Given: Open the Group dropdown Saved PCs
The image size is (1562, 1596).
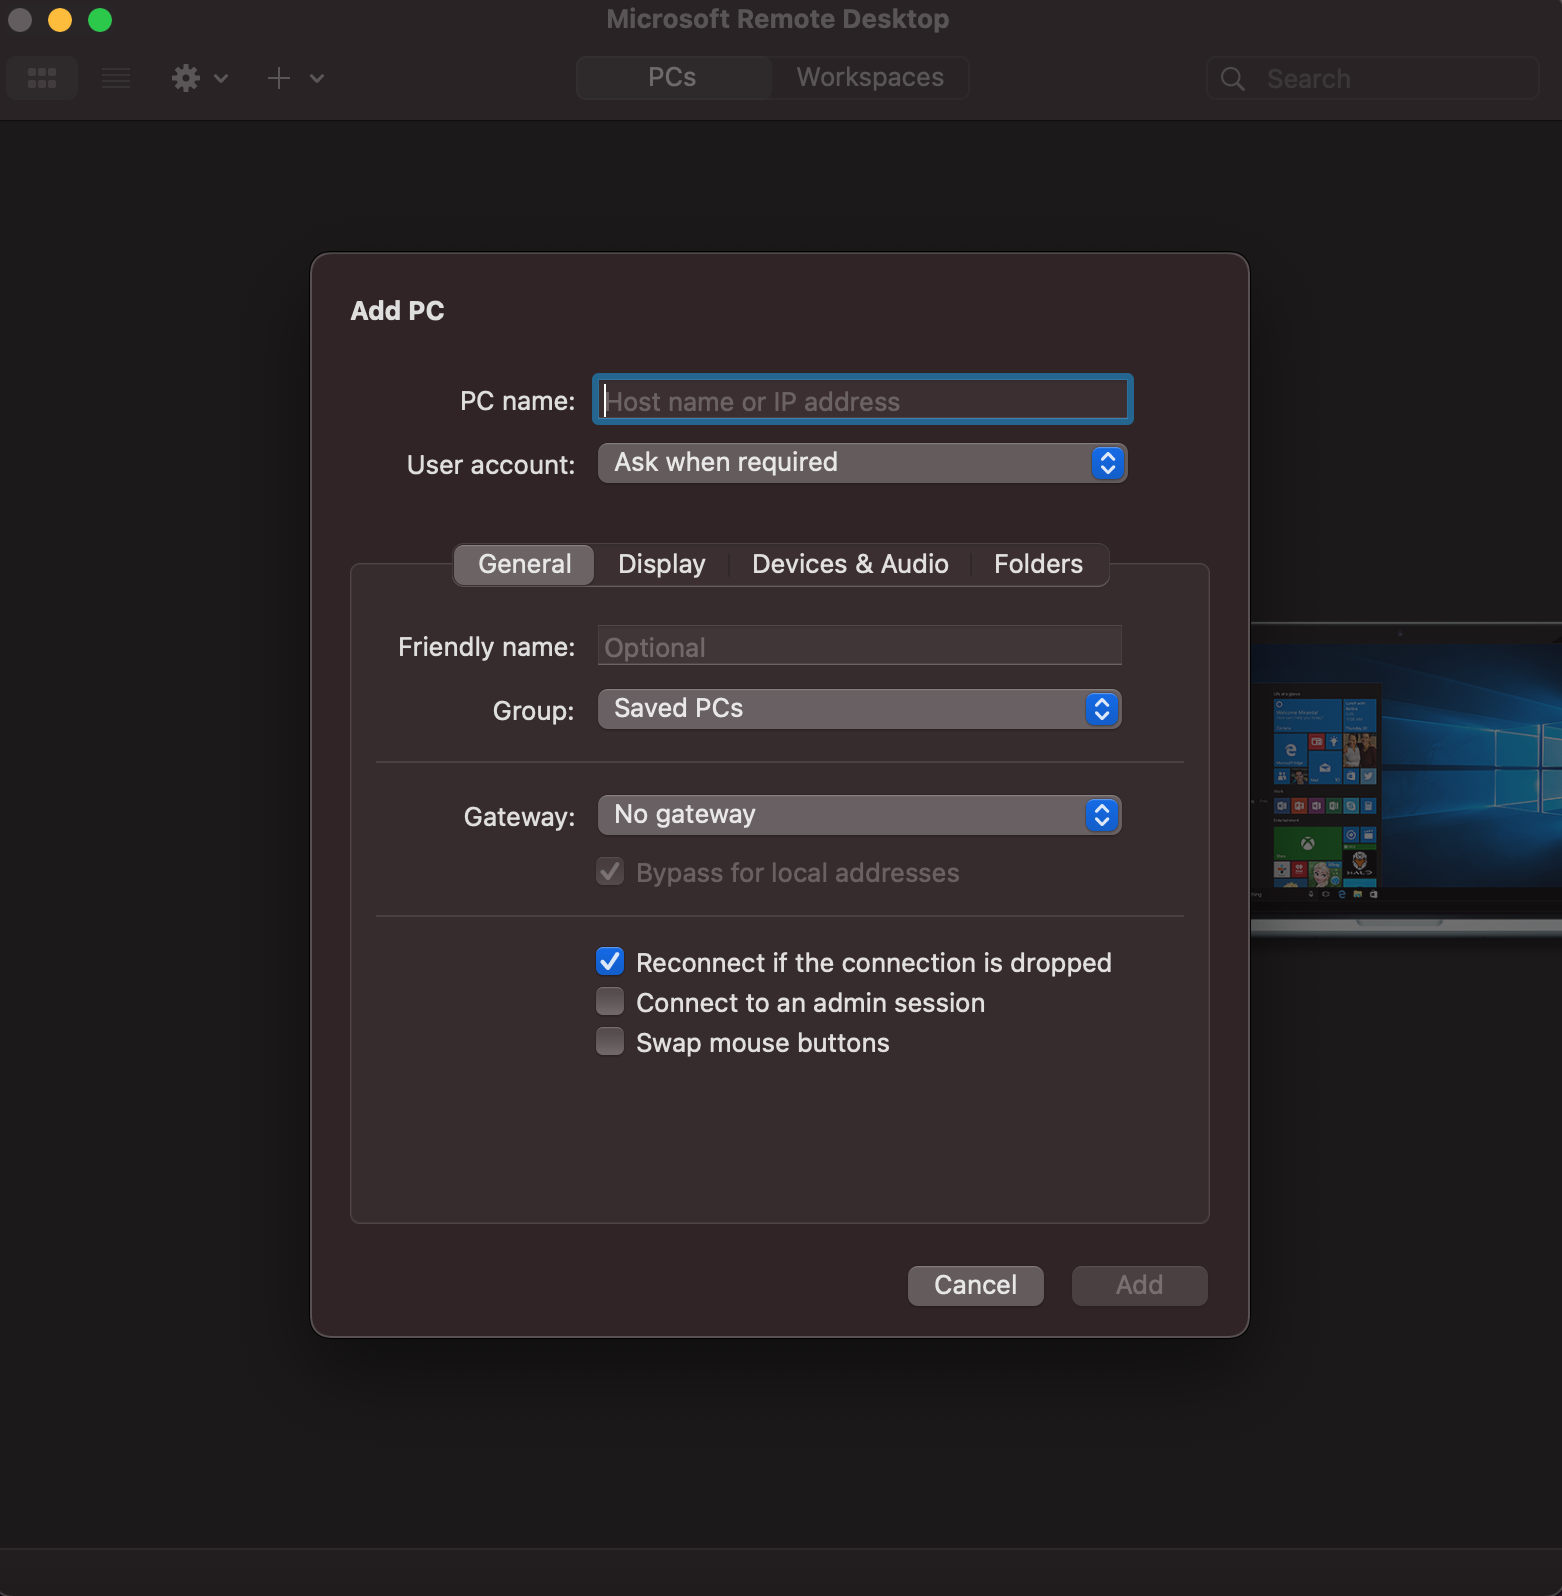Looking at the screenshot, I should pos(859,709).
